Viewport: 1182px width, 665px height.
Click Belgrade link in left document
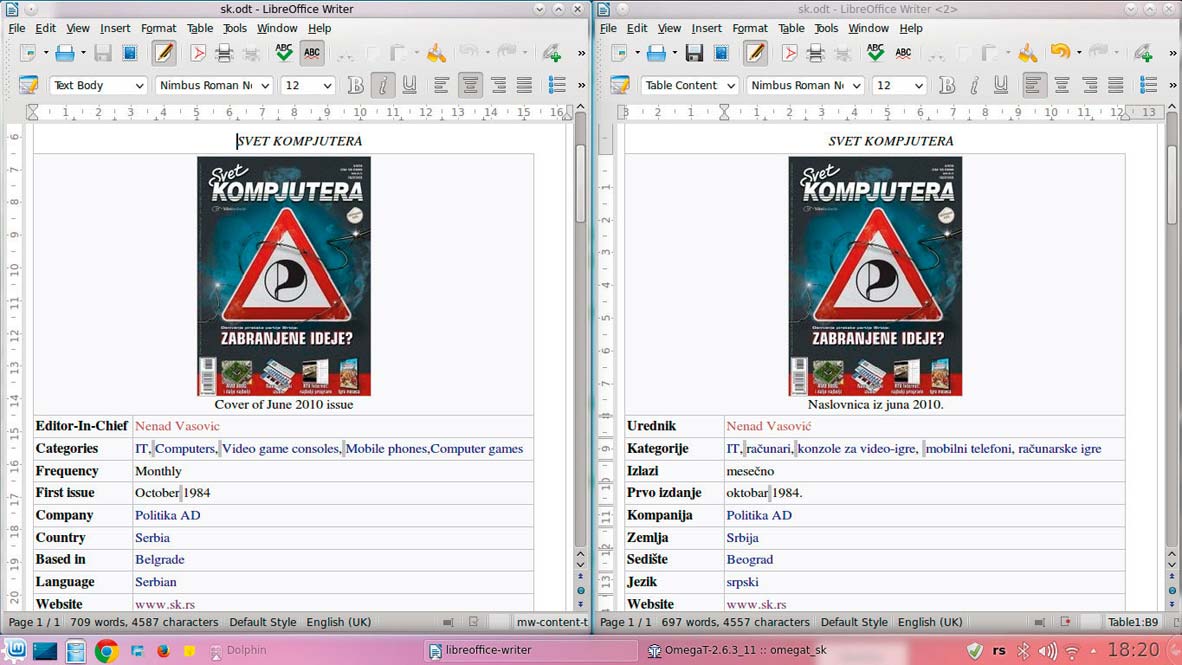(x=159, y=559)
